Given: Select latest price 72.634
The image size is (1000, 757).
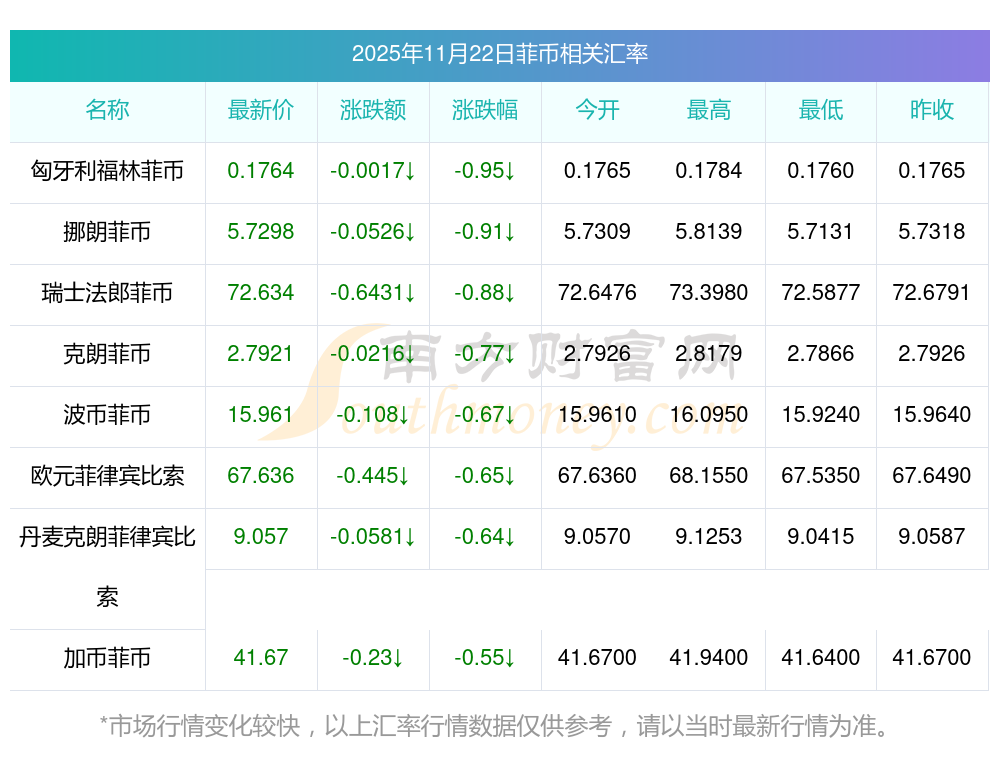Looking at the screenshot, I should coord(261,292).
